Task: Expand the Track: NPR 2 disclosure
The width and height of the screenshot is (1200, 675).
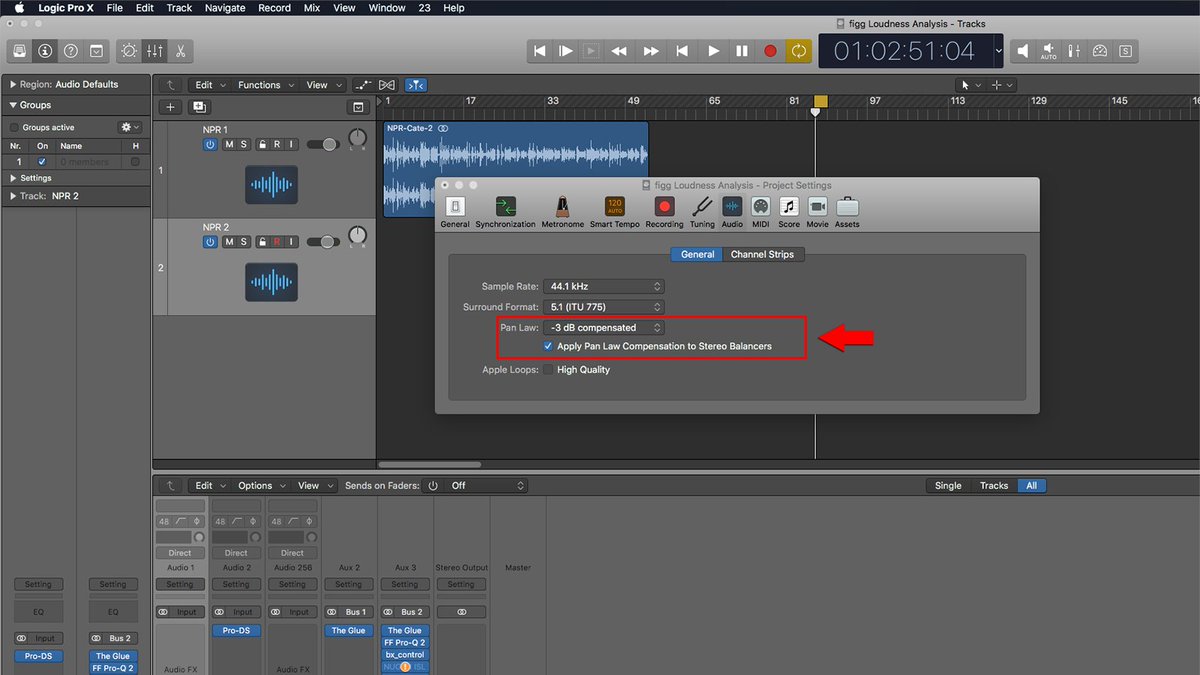Action: point(13,196)
